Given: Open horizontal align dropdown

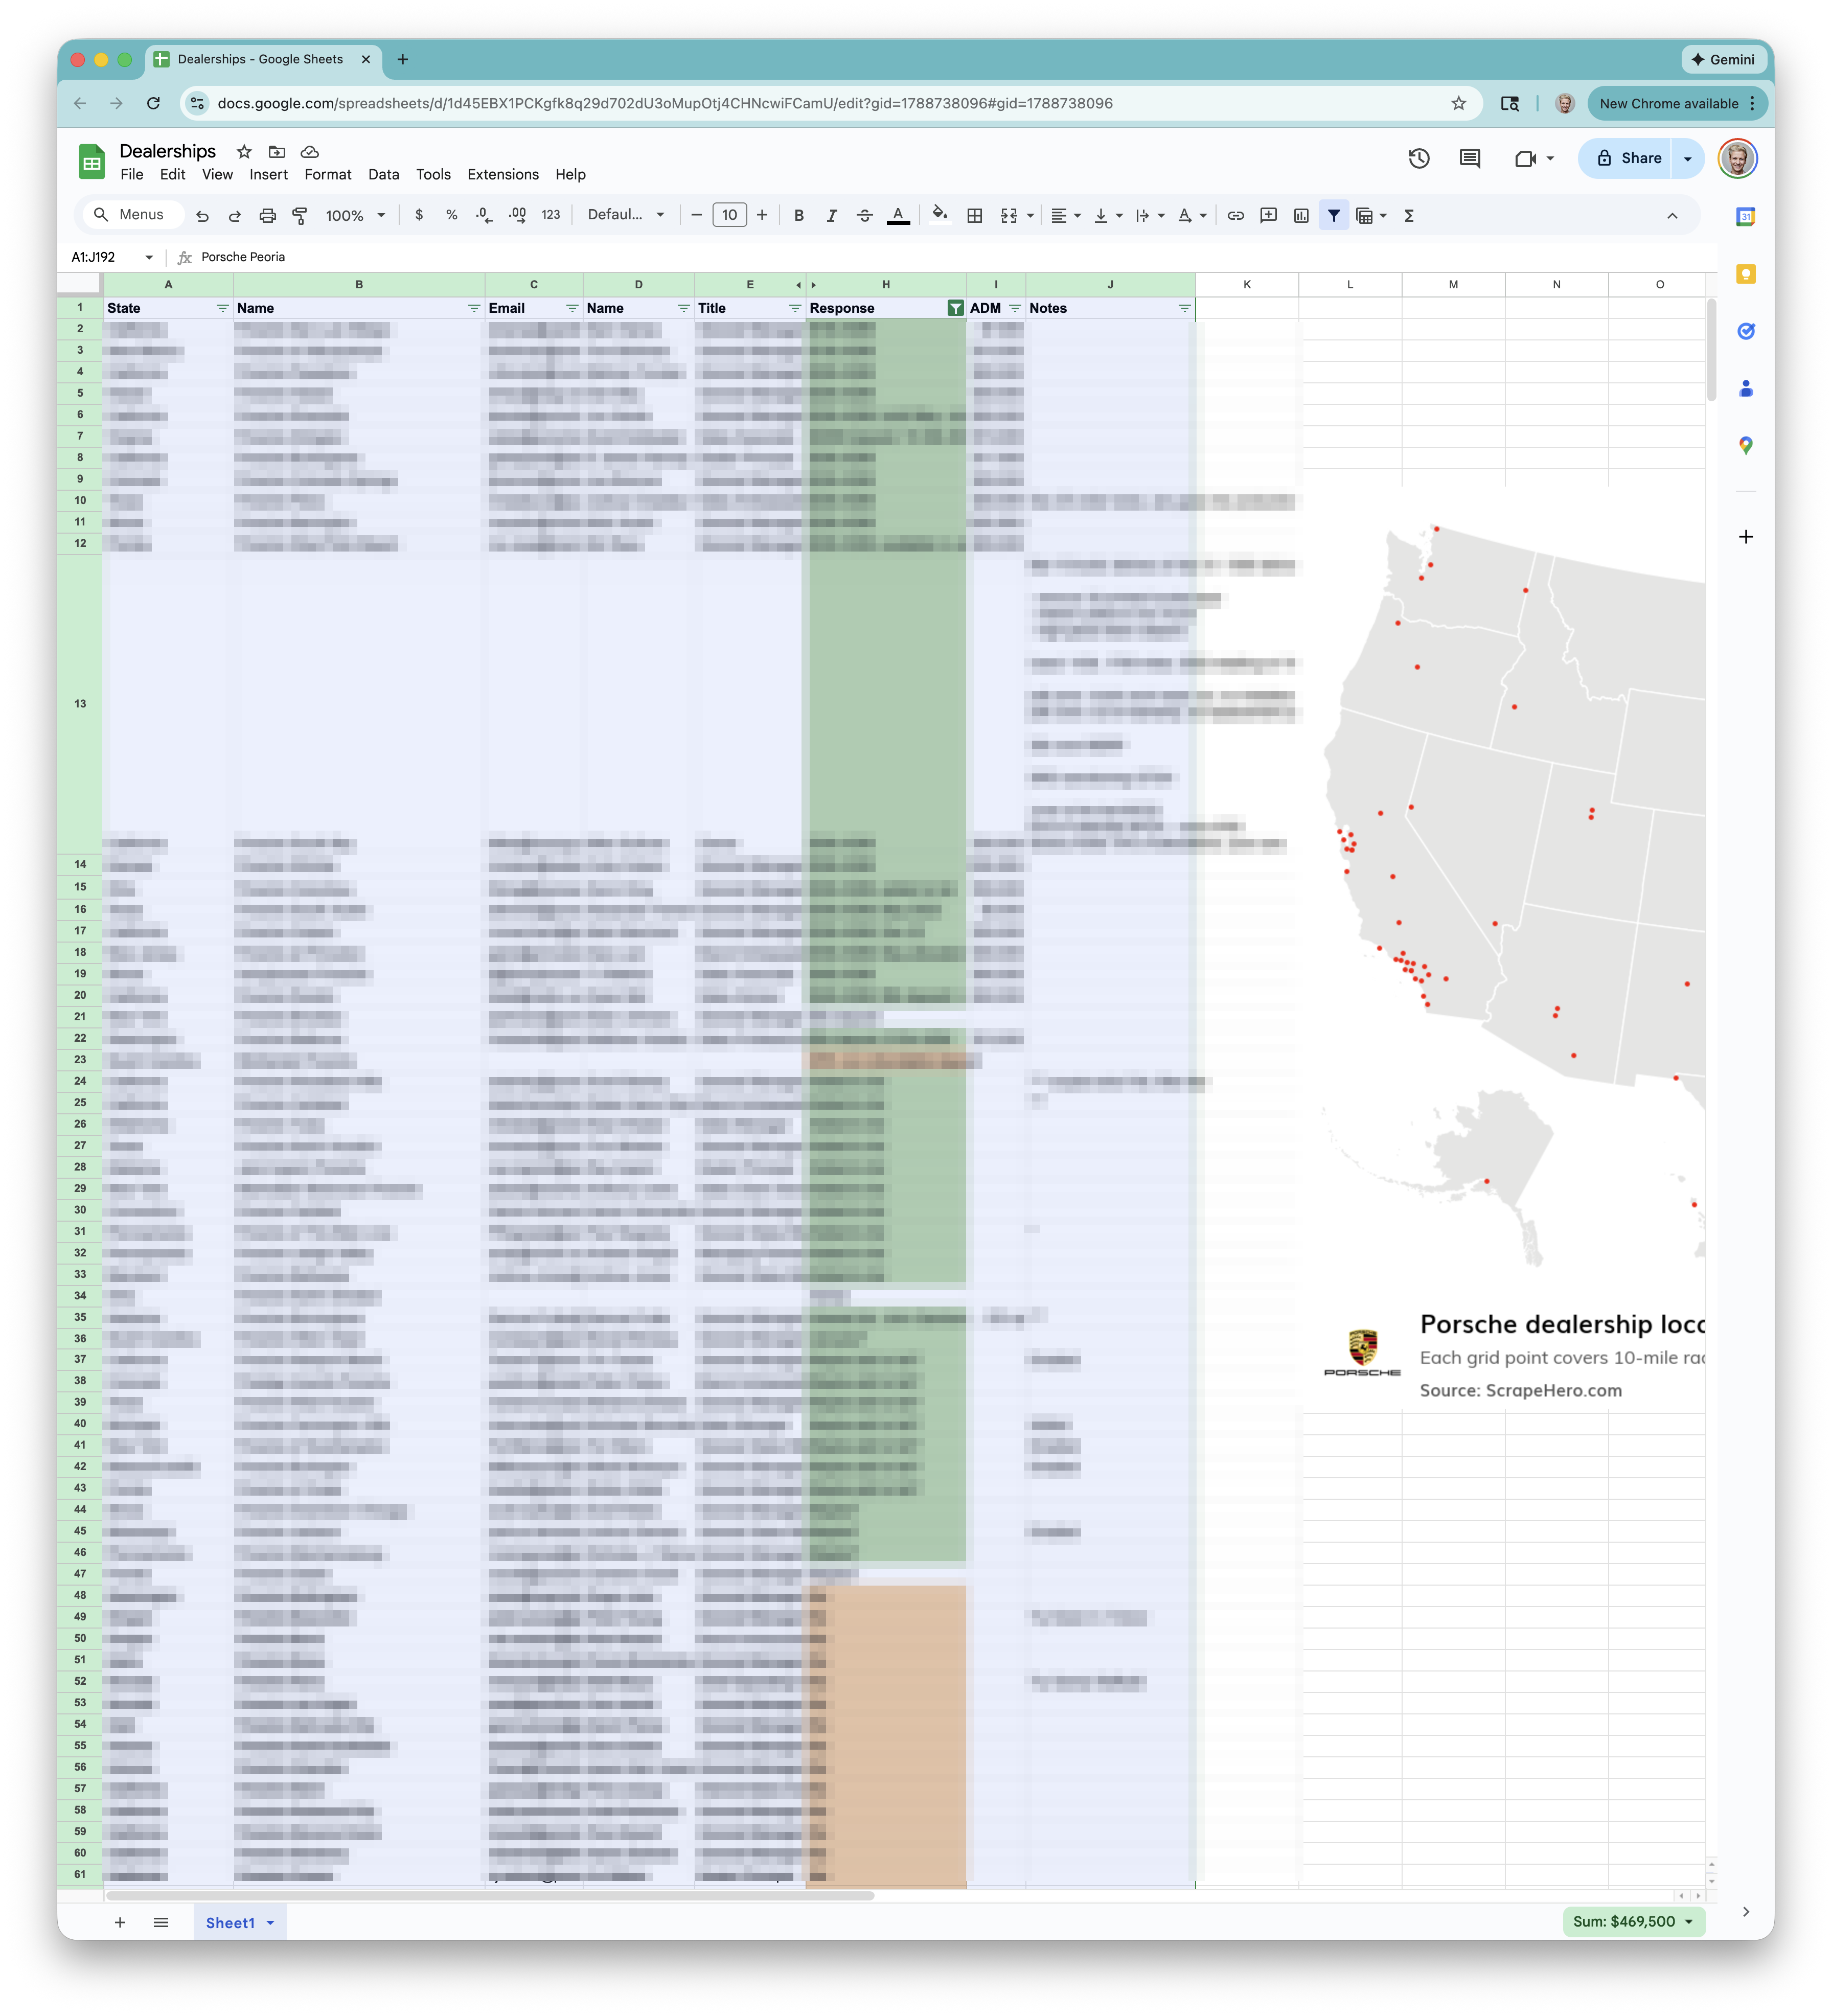Looking at the screenshot, I should [1066, 215].
